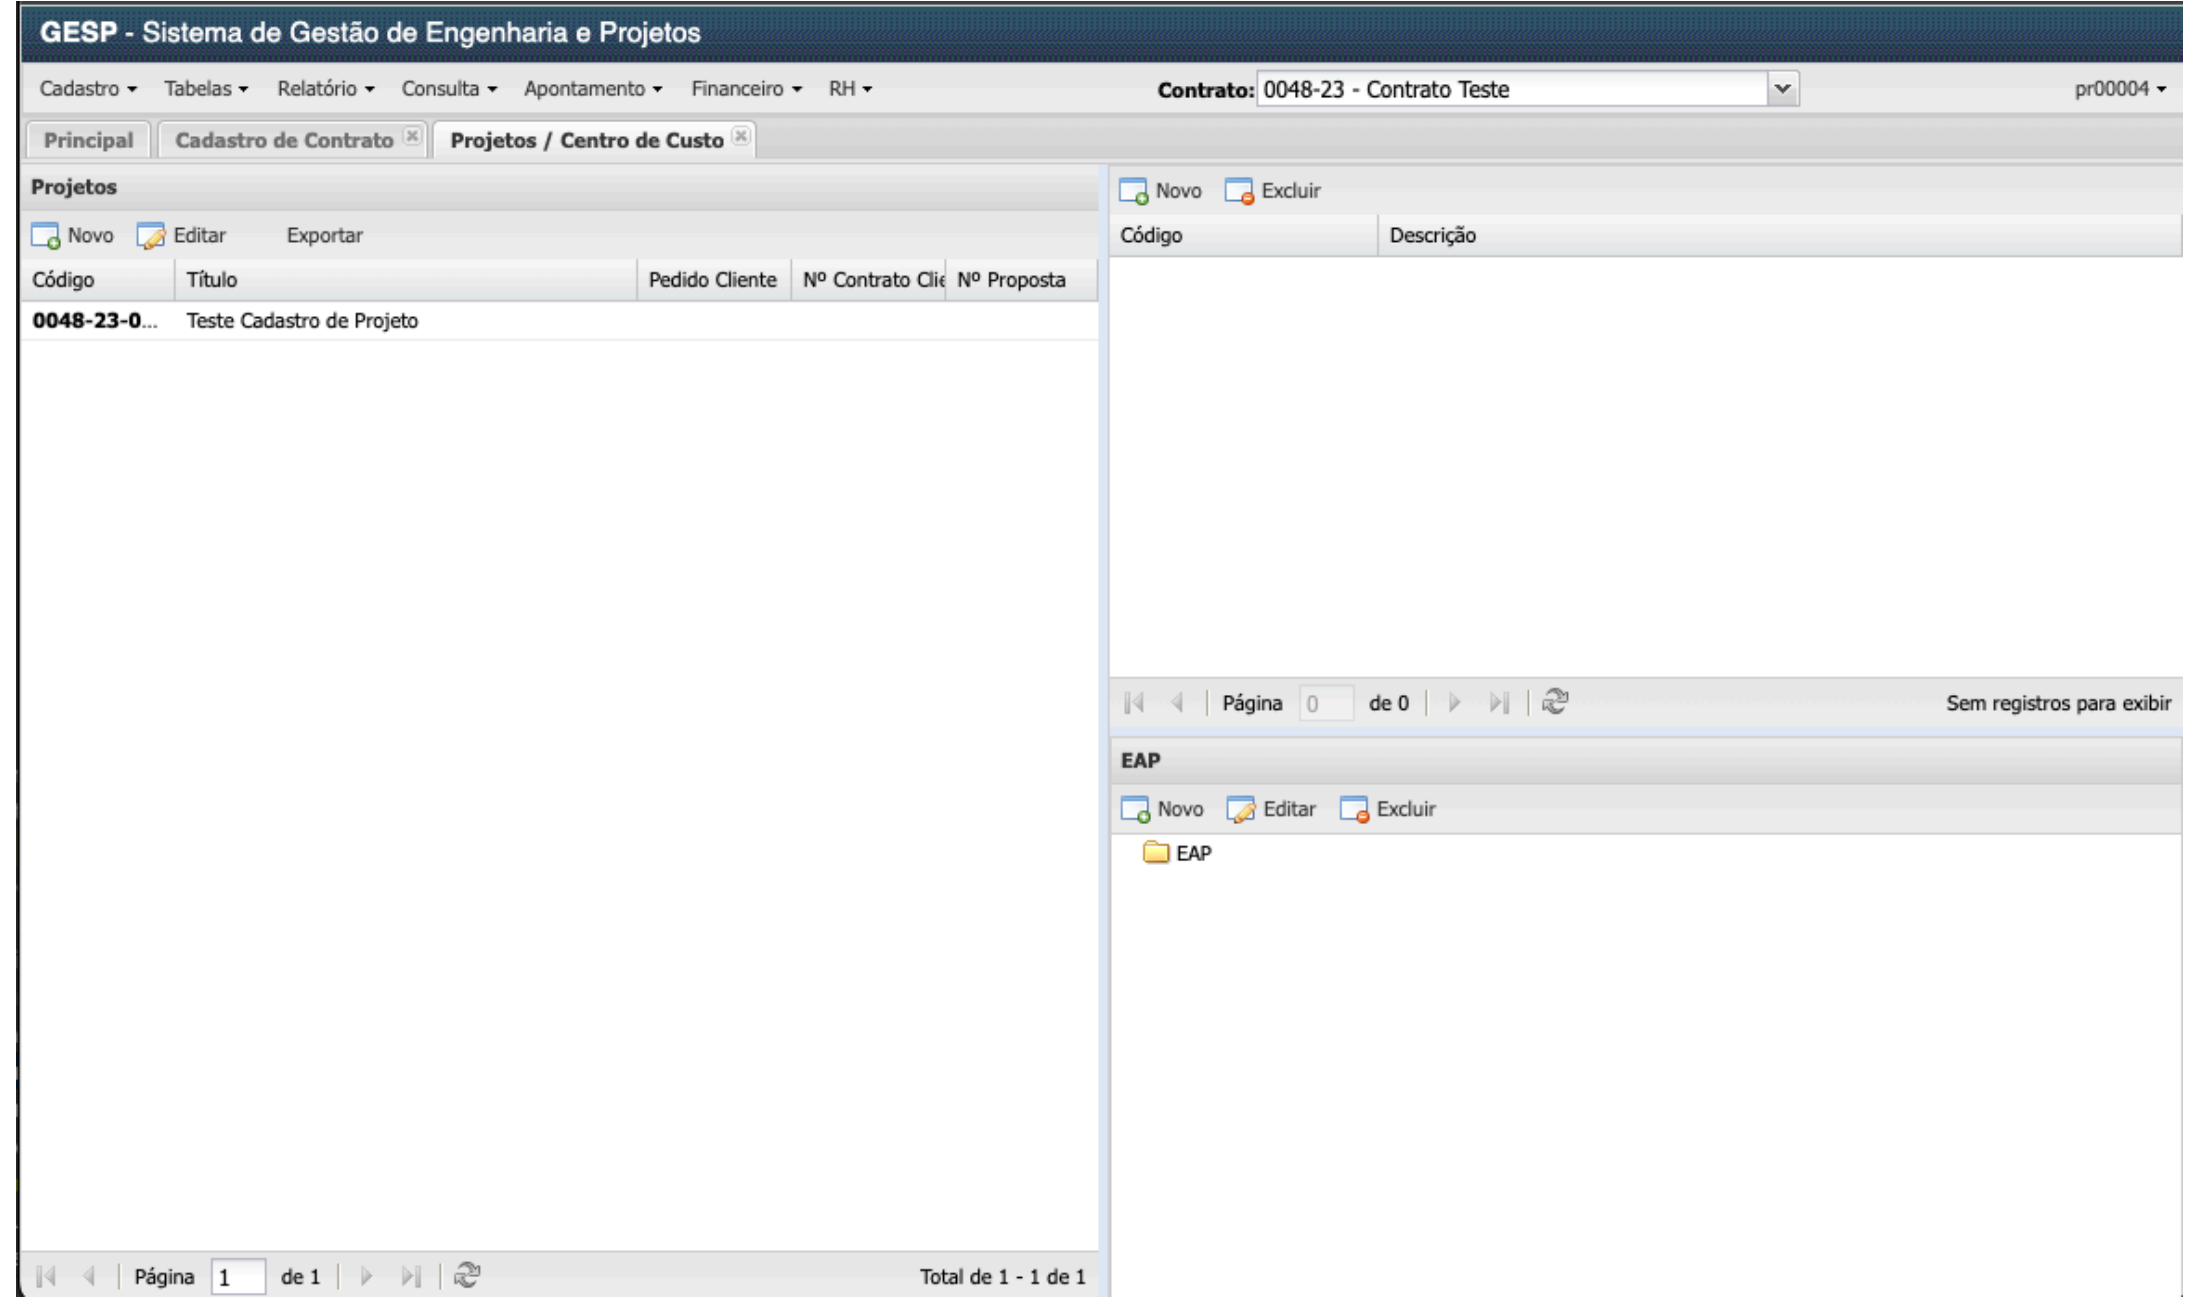Click Novo icon in EAP panel
This screenshot has width=2194, height=1312.
pyautogui.click(x=1135, y=809)
